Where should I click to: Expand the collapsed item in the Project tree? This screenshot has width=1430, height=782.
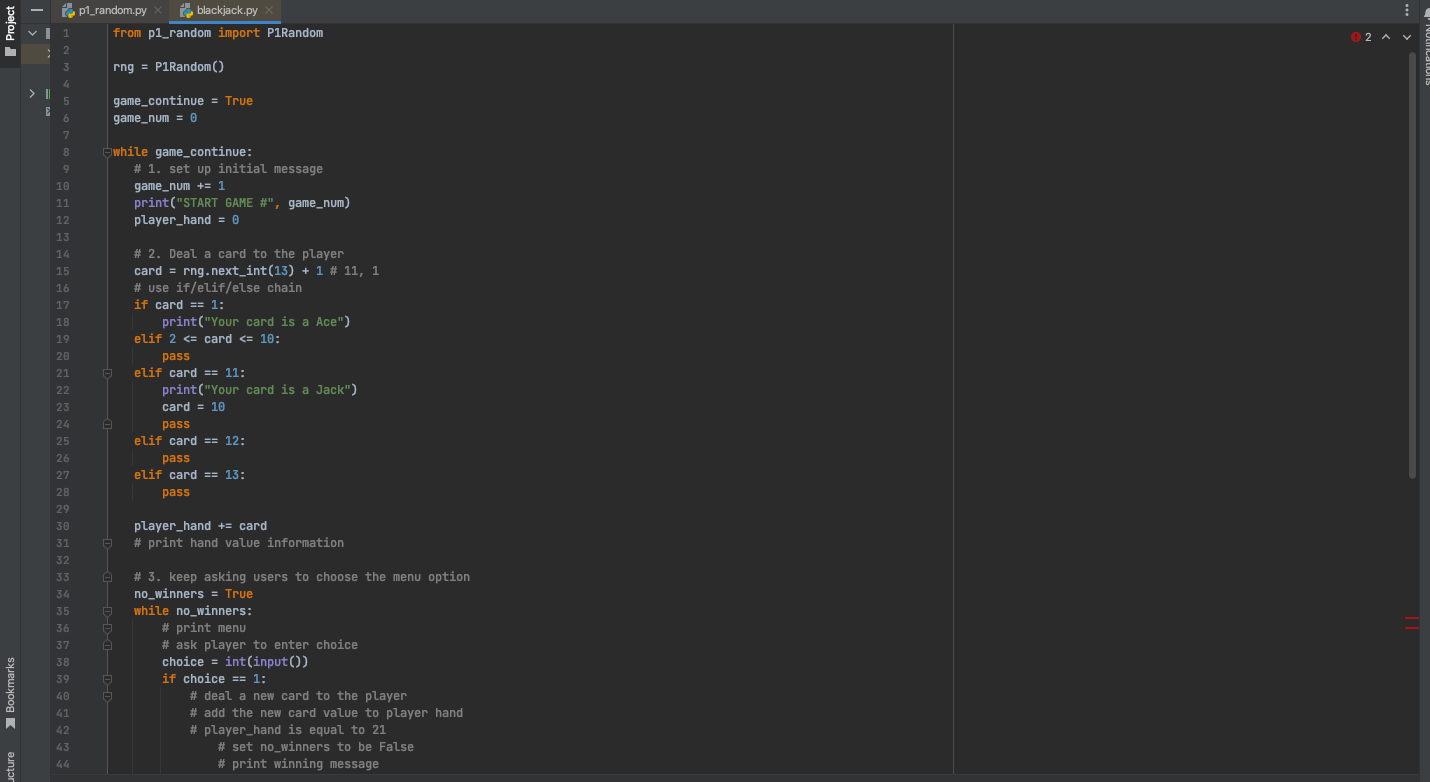(x=31, y=93)
